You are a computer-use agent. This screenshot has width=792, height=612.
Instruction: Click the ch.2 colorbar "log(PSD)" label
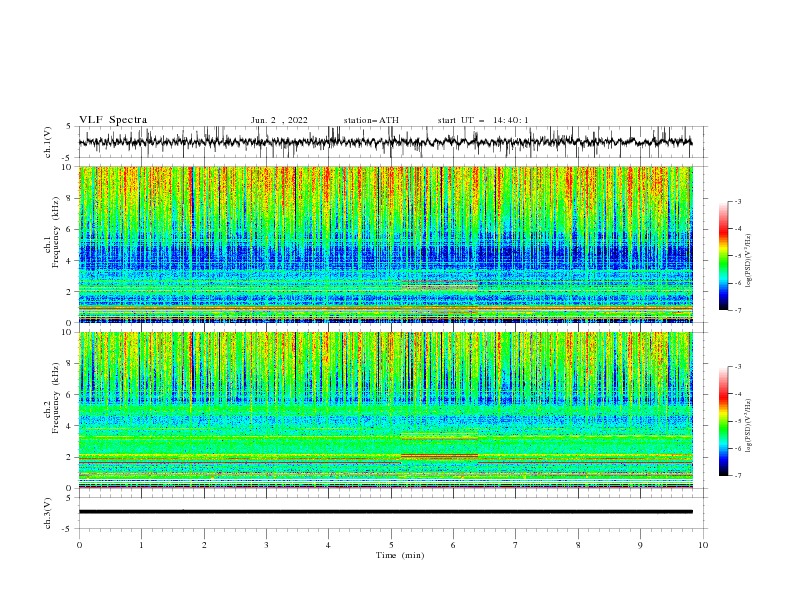click(x=750, y=426)
